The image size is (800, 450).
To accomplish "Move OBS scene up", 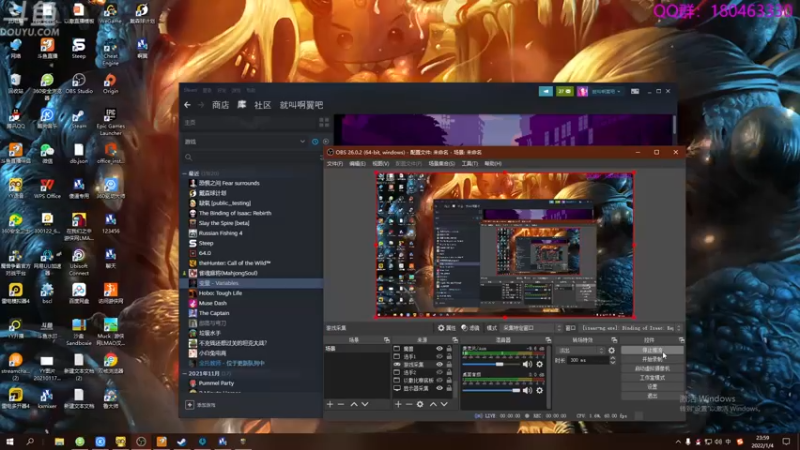I will (354, 404).
